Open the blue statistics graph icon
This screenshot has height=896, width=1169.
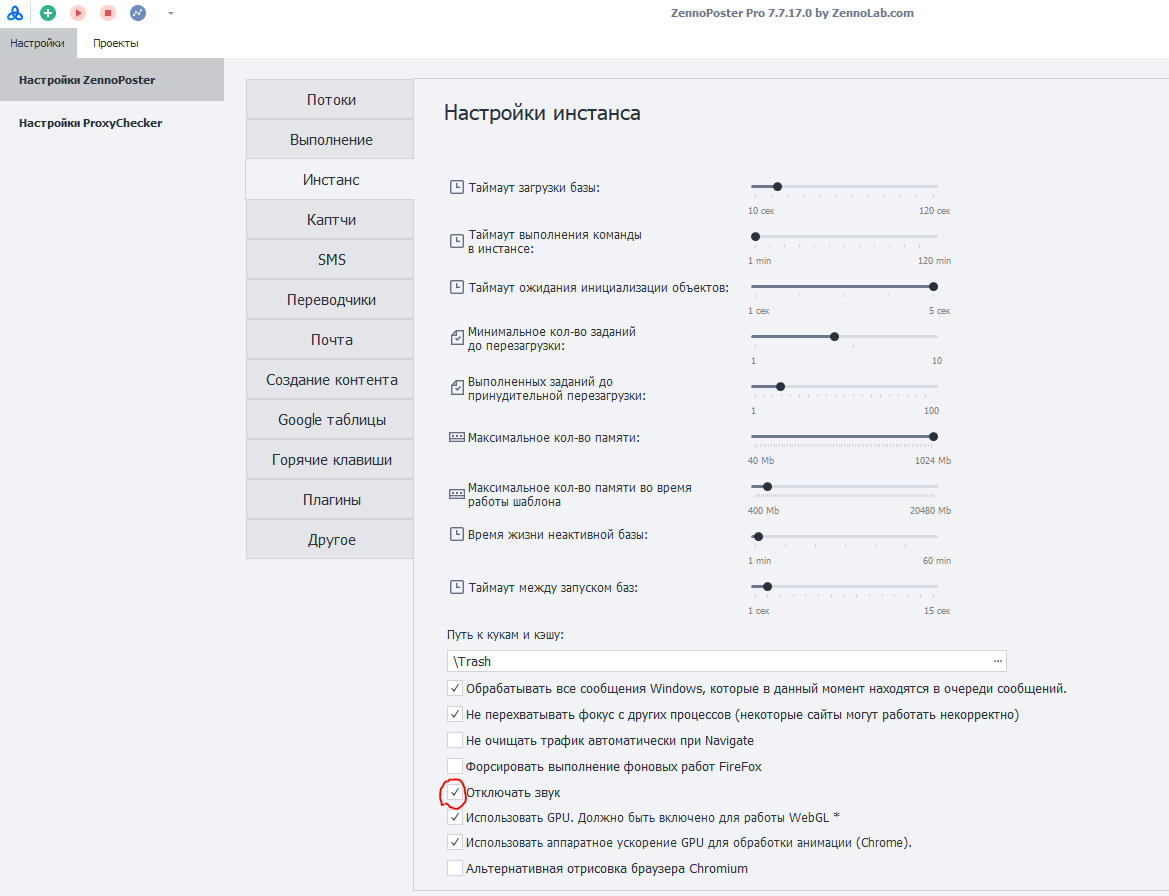point(138,13)
